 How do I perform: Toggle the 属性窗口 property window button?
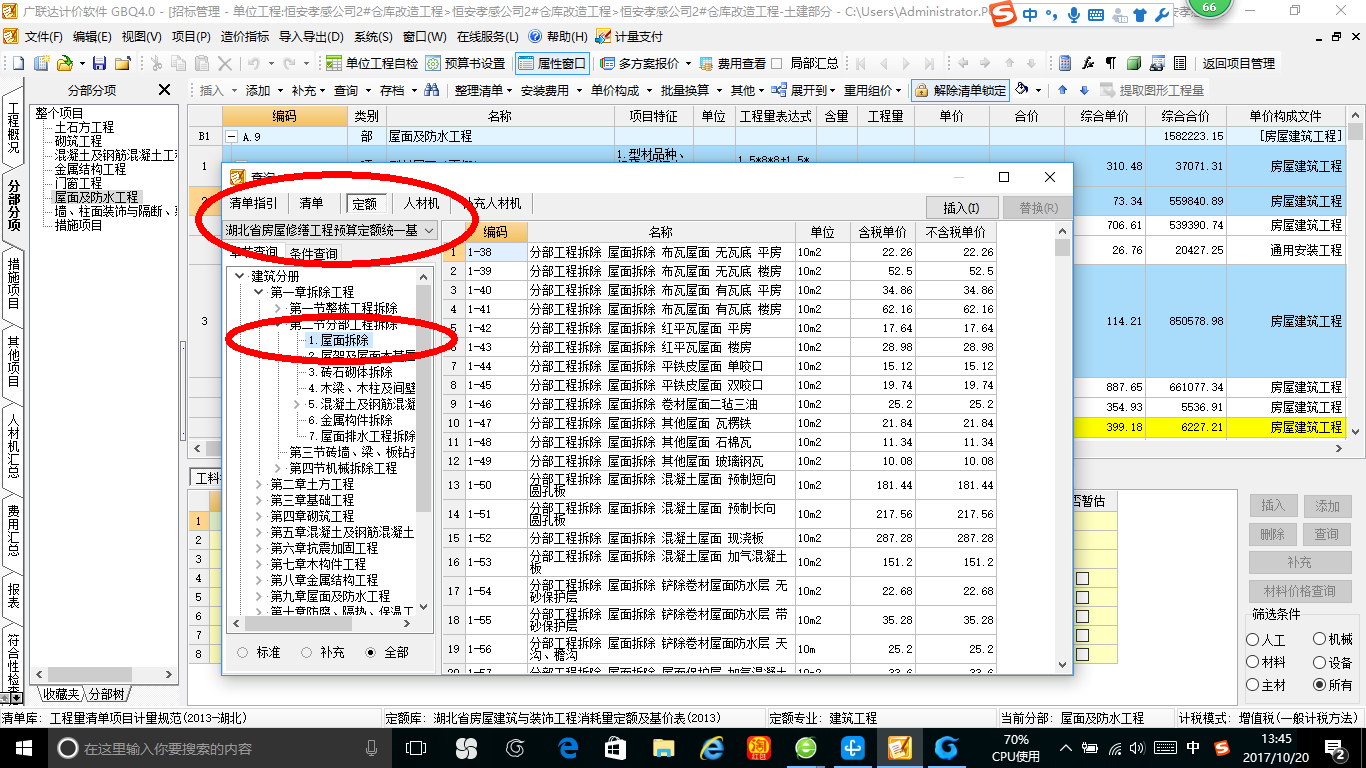click(x=553, y=63)
